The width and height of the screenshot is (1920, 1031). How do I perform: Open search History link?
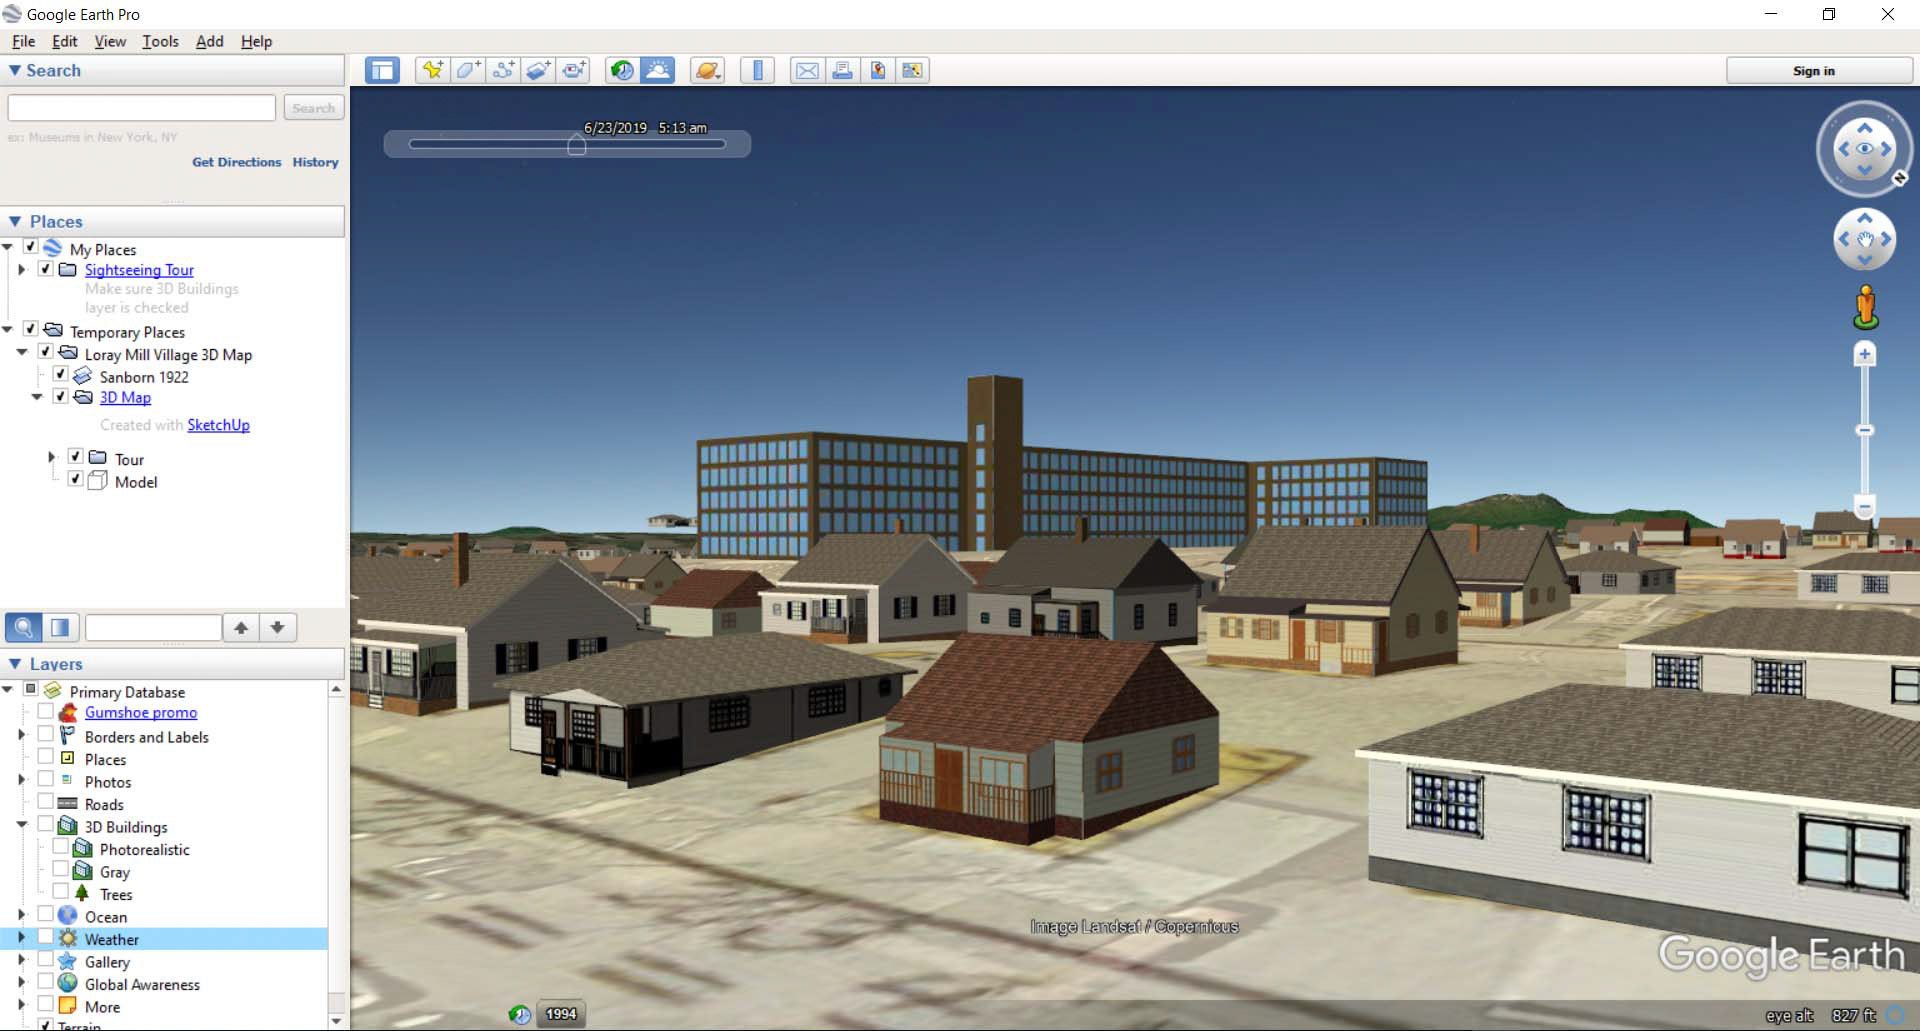tap(315, 162)
